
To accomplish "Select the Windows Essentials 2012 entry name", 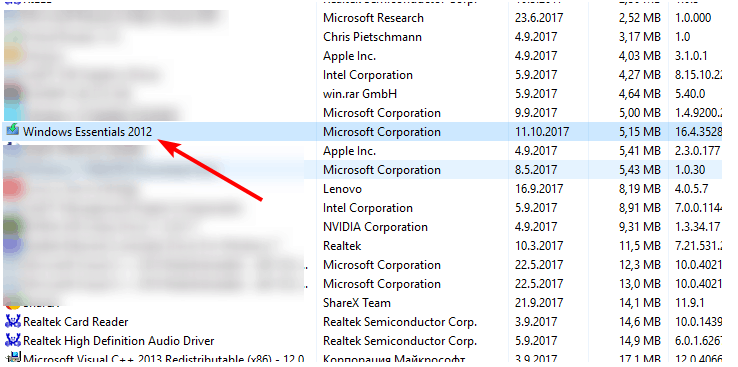I will [x=88, y=132].
